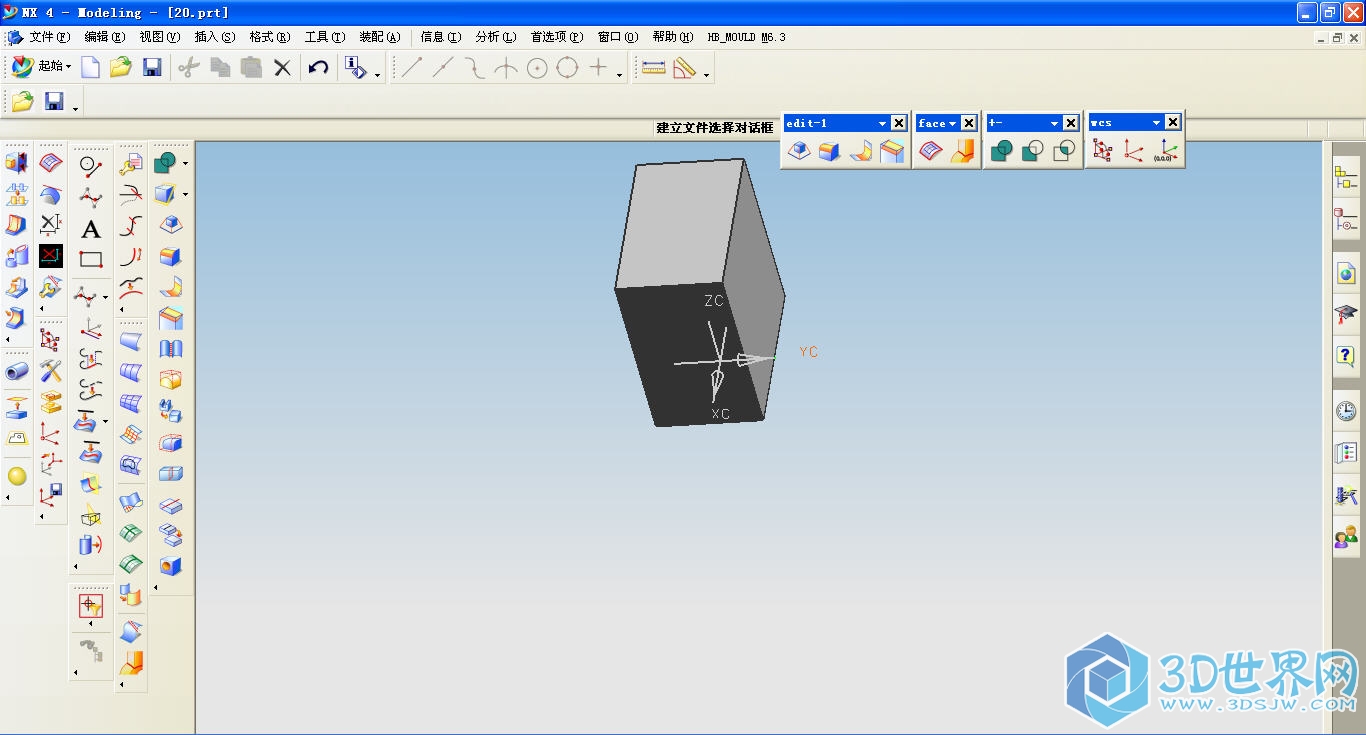The width and height of the screenshot is (1366, 735).
Task: Click the Unite boolean icon in +- toolbar
Action: point(1001,151)
